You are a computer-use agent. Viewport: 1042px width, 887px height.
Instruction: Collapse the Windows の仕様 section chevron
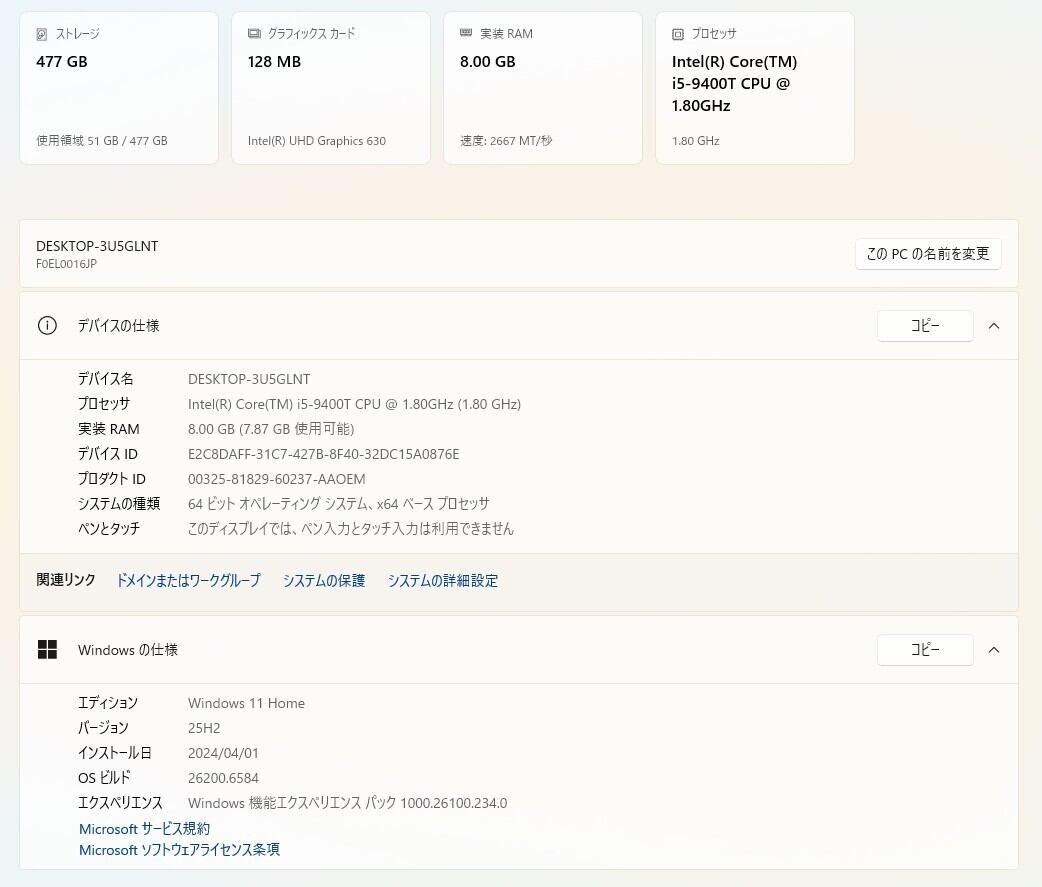pos(994,650)
